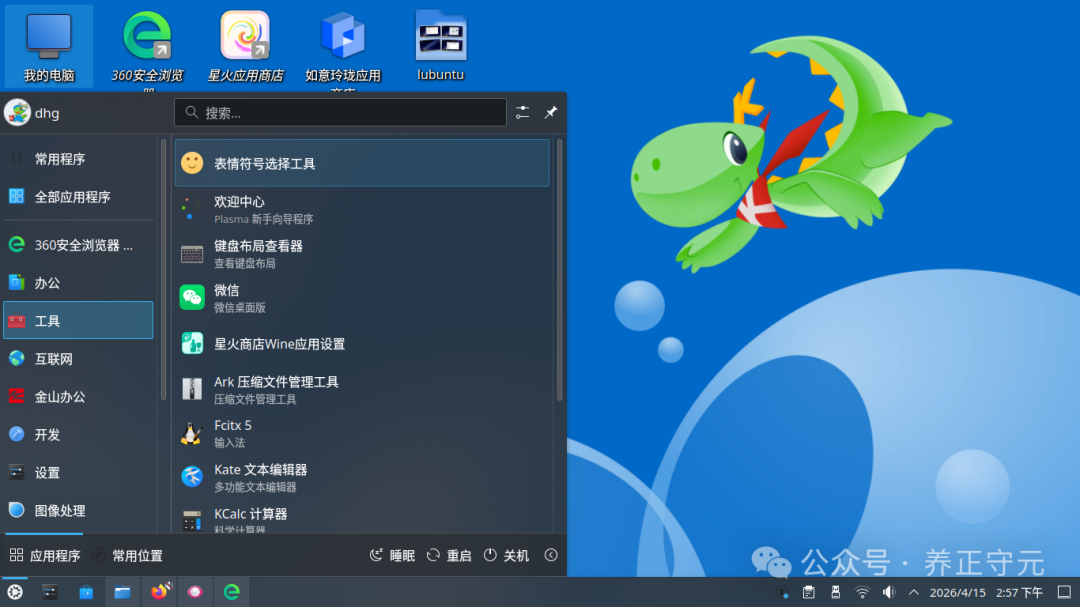
Task: Select the 全部应用程序 category
Action: [x=78, y=197]
